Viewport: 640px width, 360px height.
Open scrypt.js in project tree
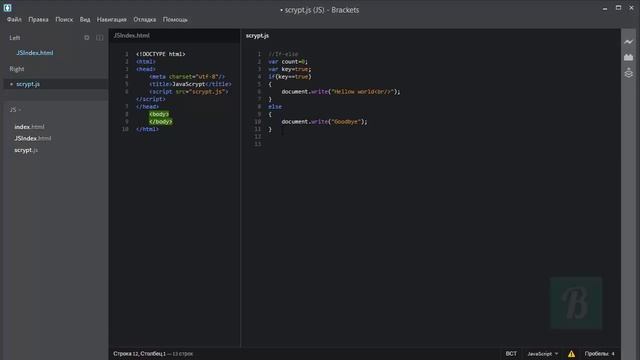tap(26, 150)
